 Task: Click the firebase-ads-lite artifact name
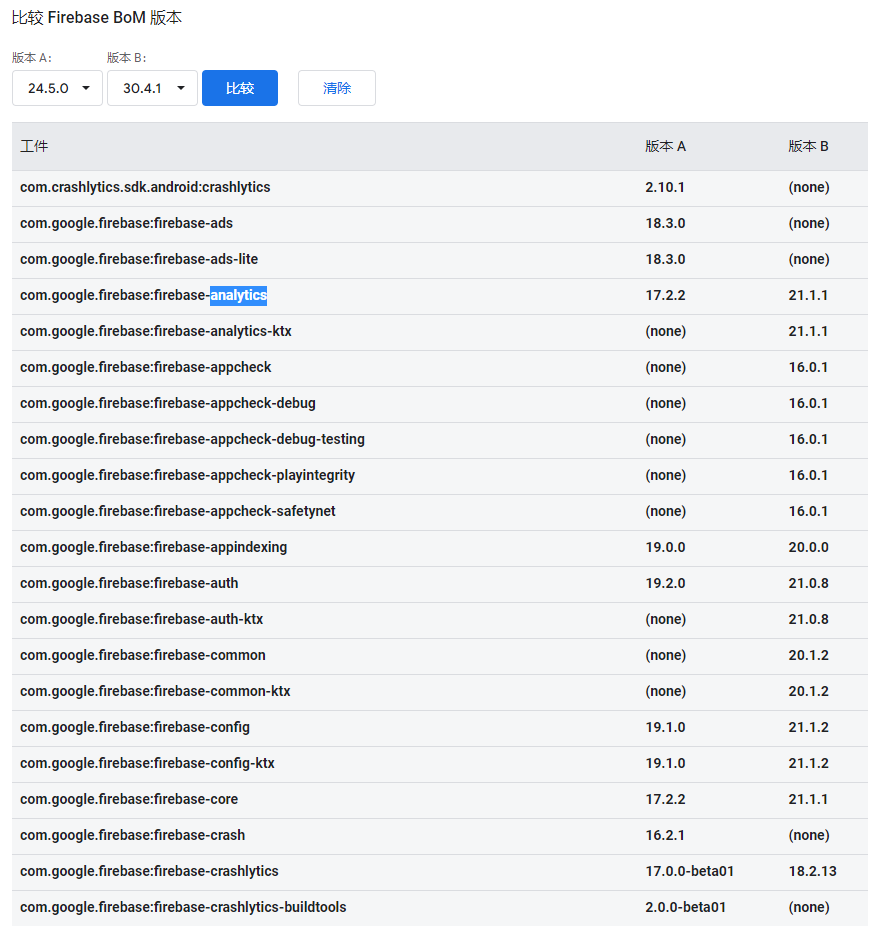click(139, 259)
